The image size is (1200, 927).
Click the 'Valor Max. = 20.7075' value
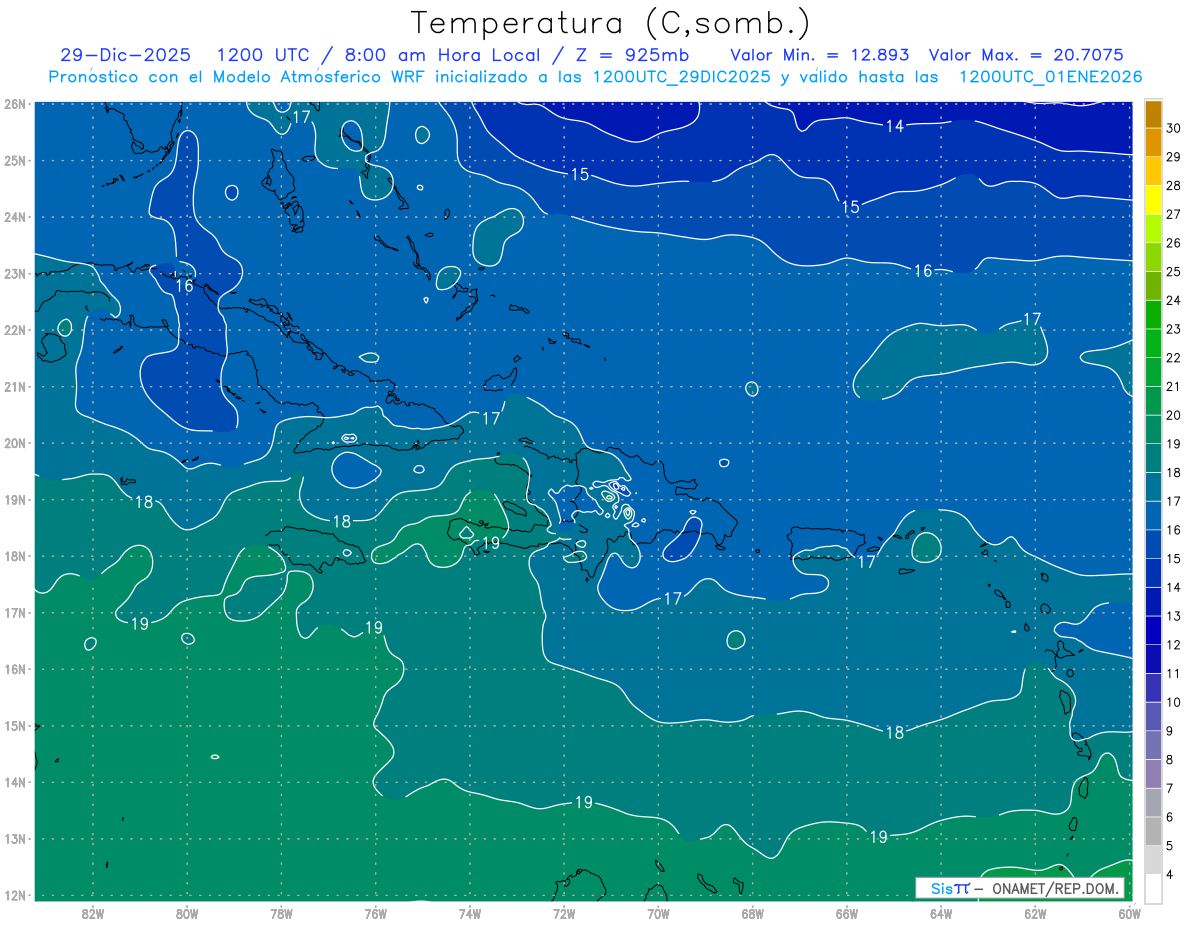(x=1026, y=55)
